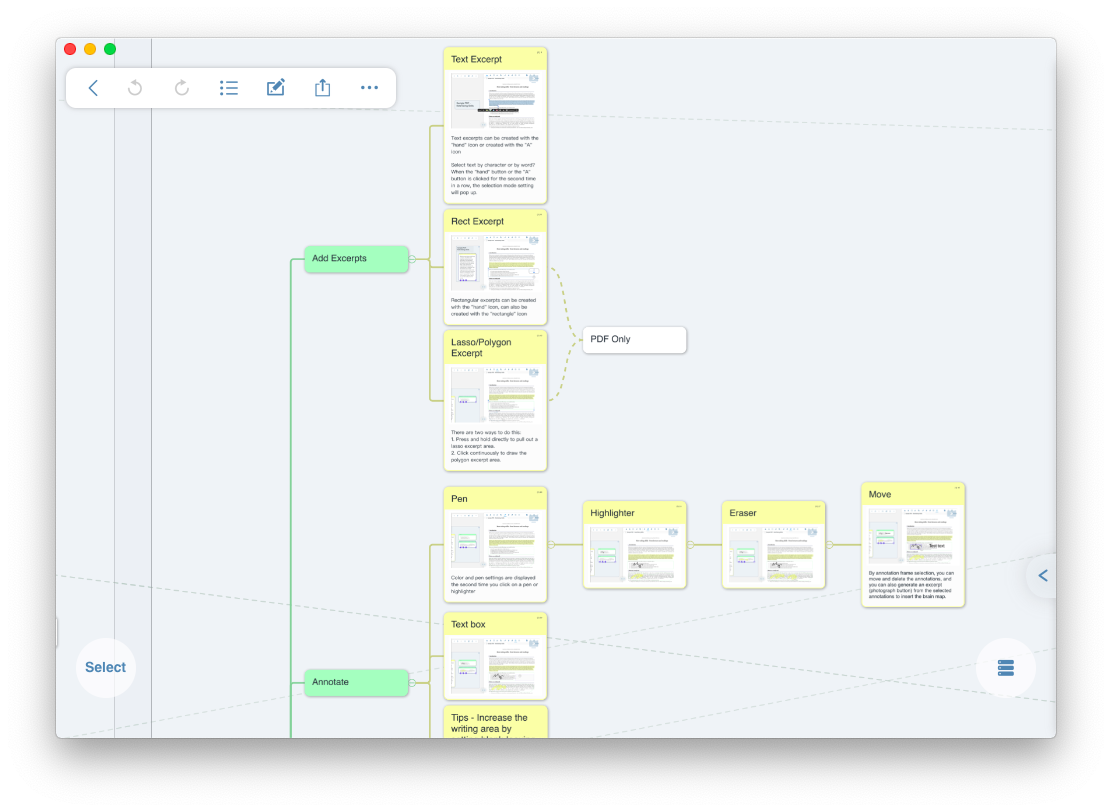This screenshot has height=812, width=1112.
Task: Click the Pen card color settings description
Action: (x=494, y=584)
